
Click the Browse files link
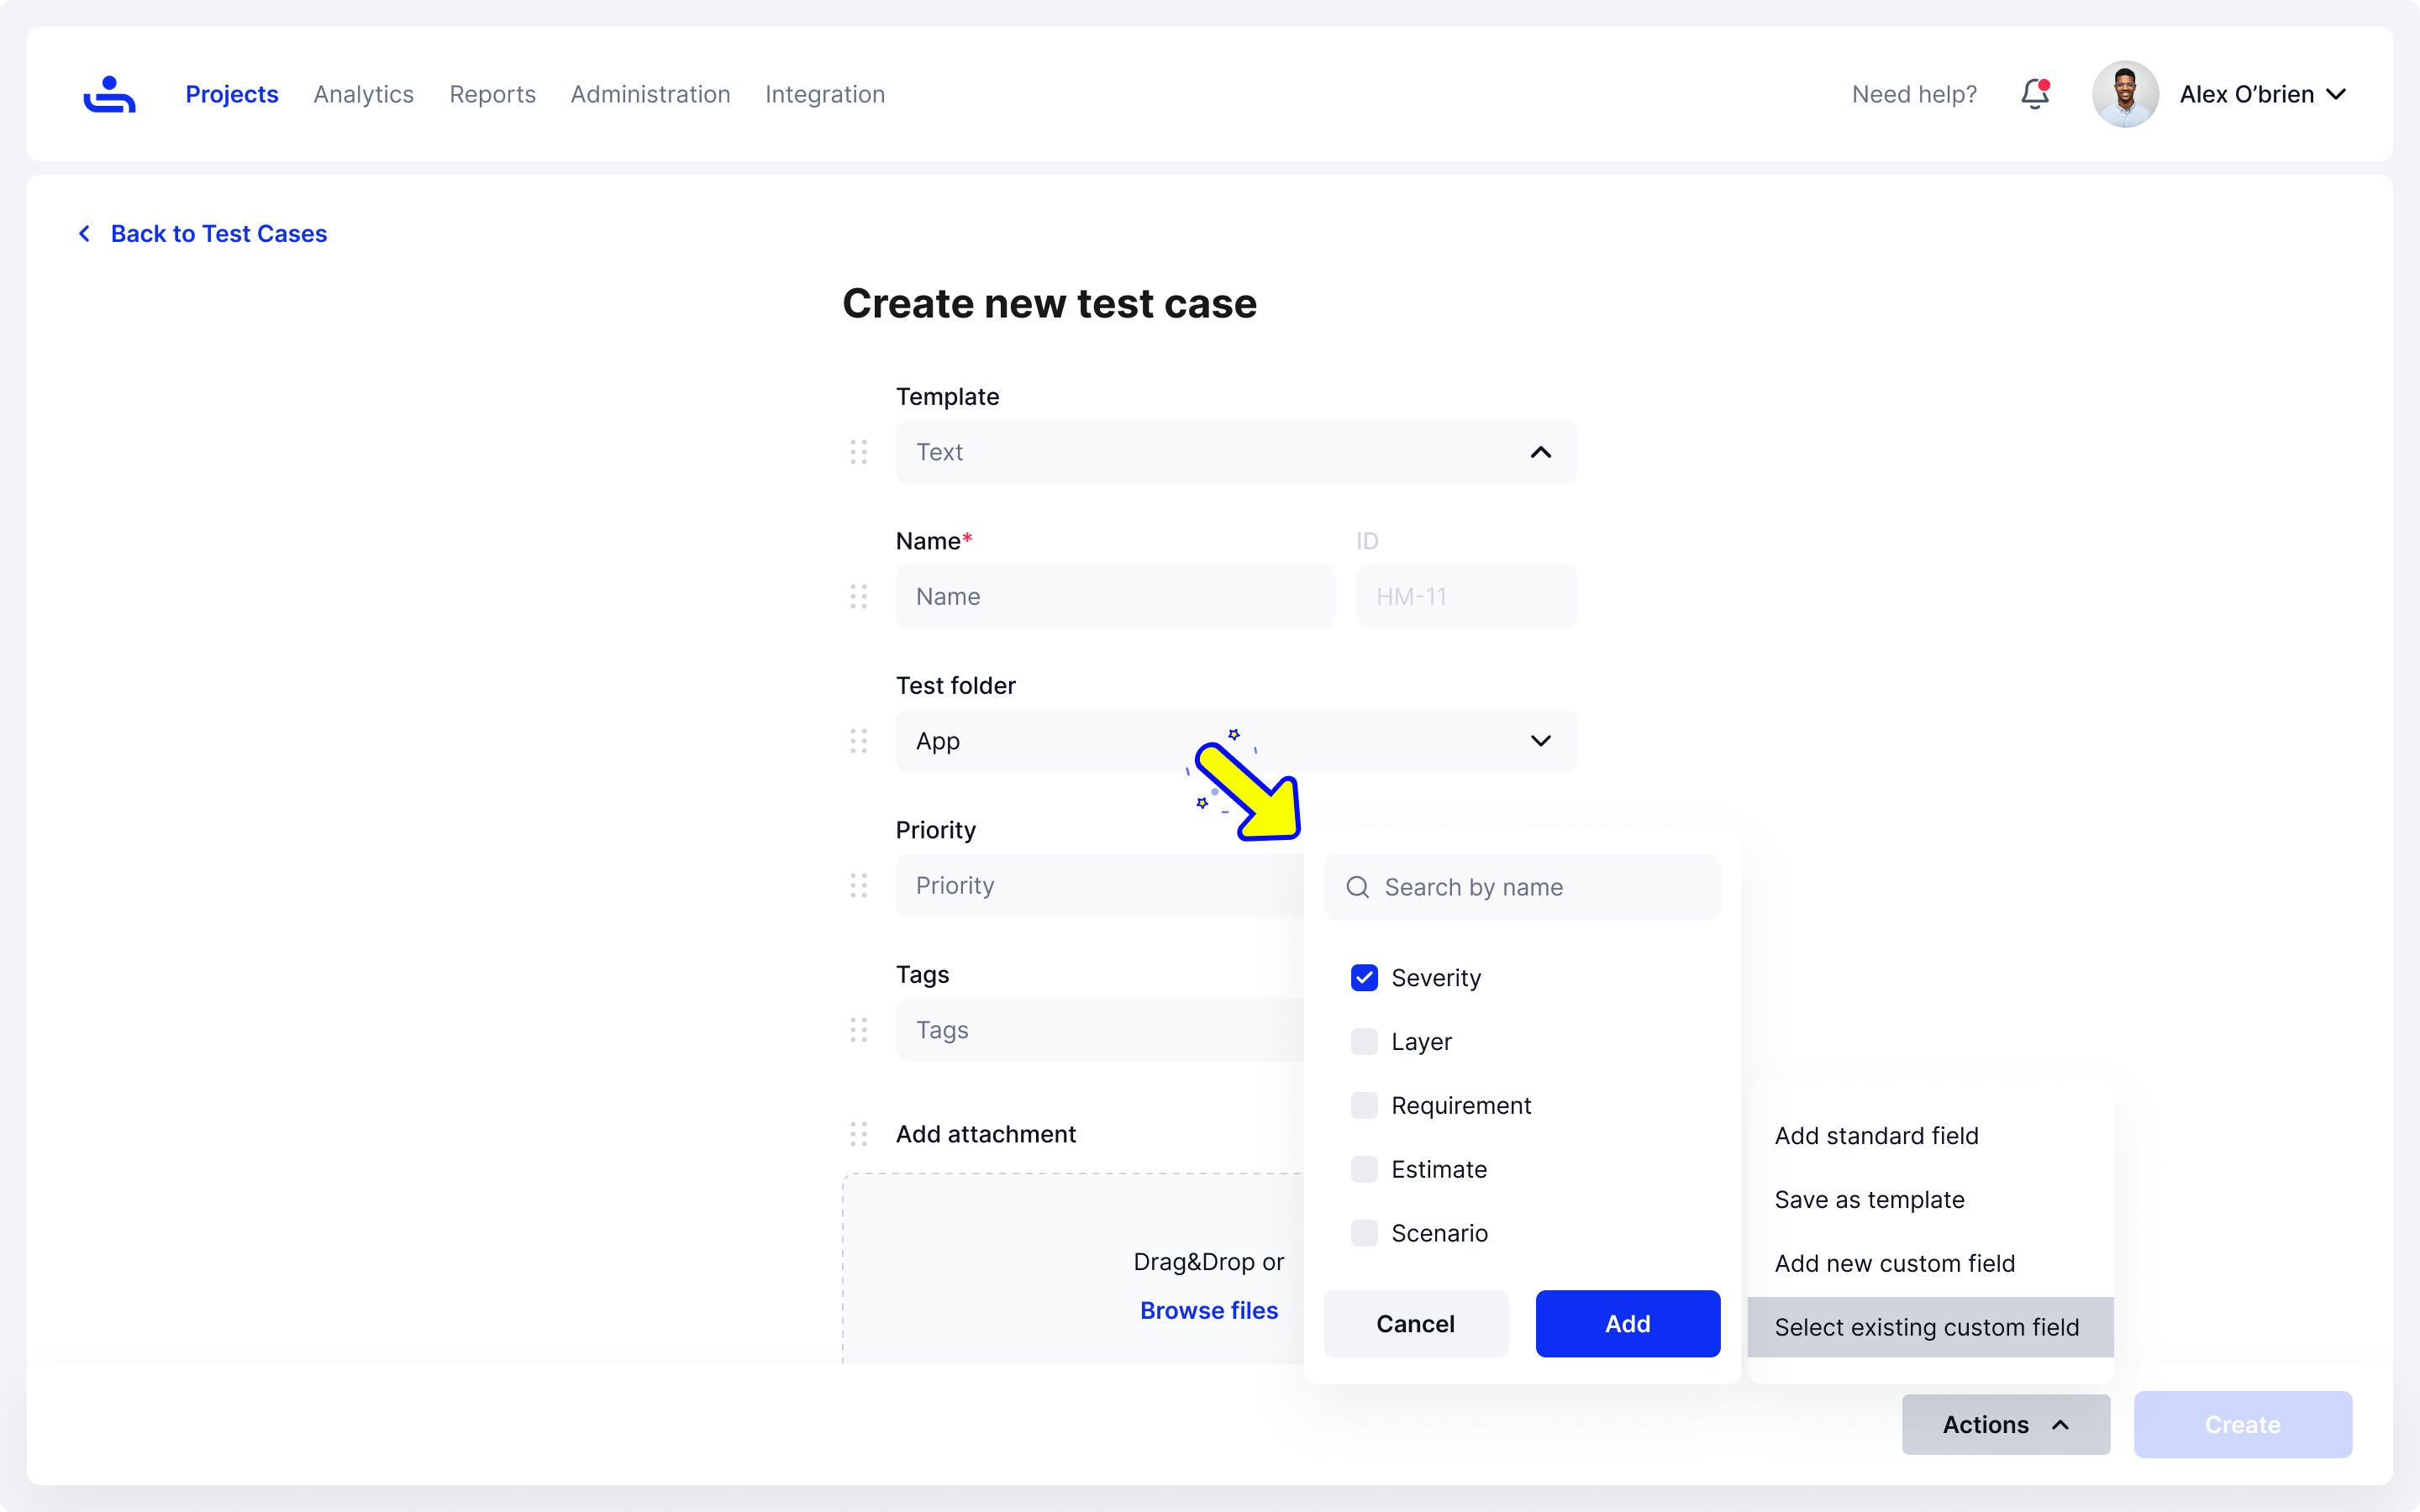coord(1208,1310)
